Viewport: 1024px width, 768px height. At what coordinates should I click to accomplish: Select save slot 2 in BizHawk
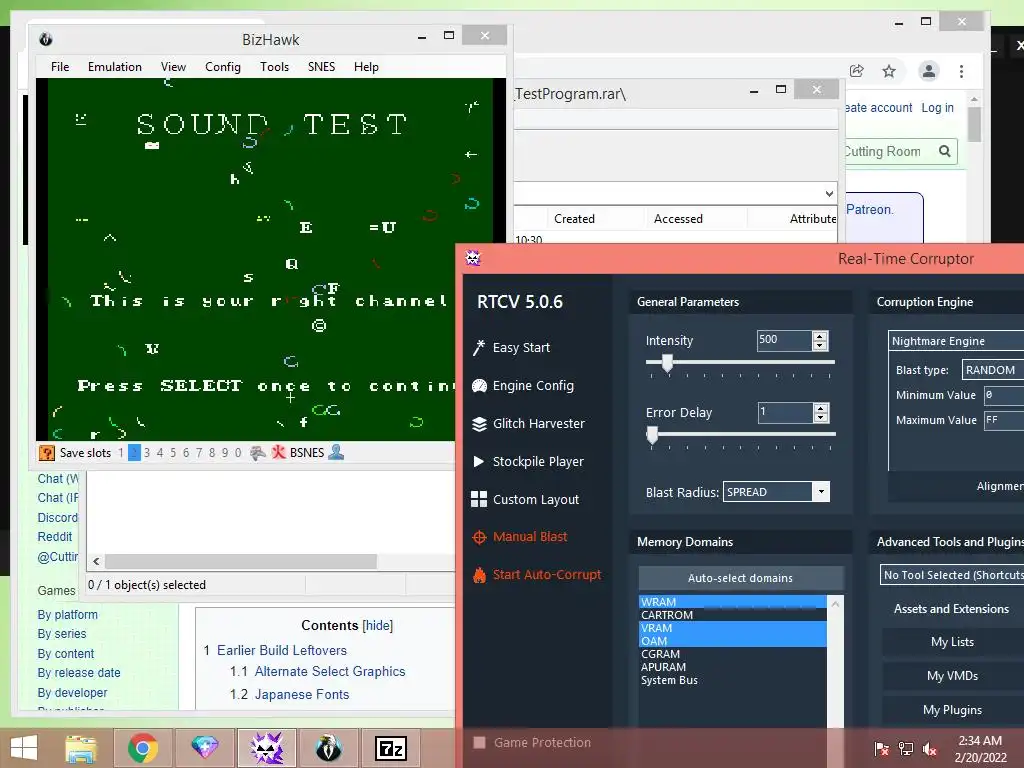[x=134, y=453]
